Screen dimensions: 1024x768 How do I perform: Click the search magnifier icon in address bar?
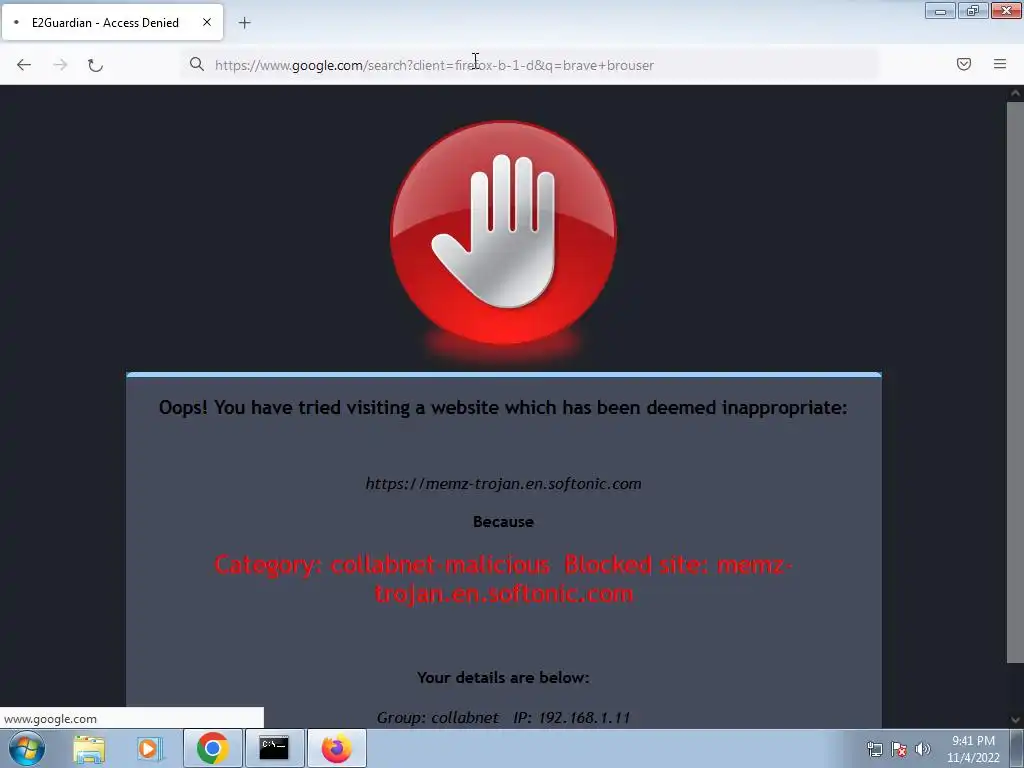tap(197, 64)
